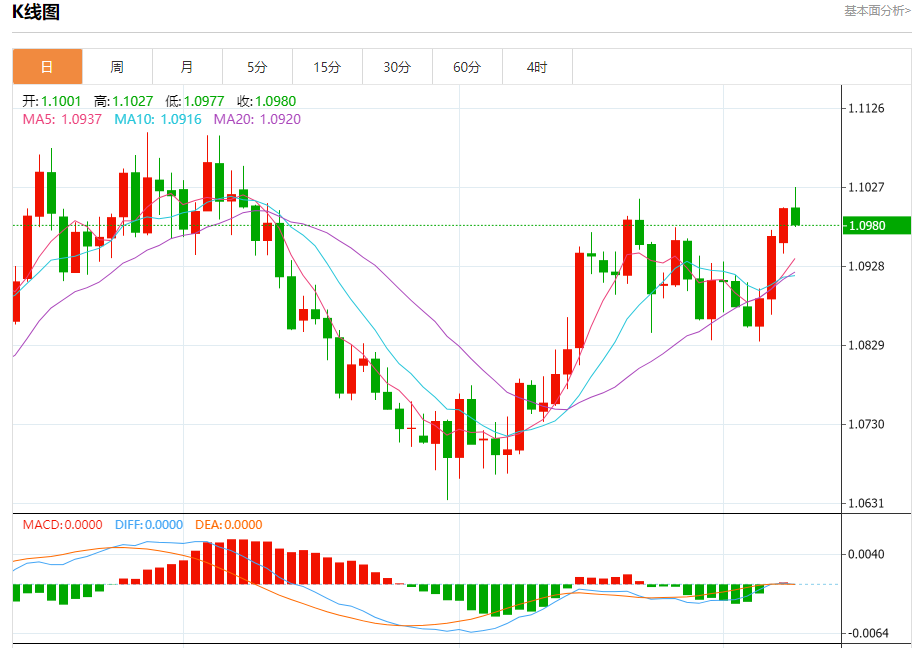Click the 0.0040 MACD axis label
The width and height of the screenshot is (919, 648).
click(866, 554)
